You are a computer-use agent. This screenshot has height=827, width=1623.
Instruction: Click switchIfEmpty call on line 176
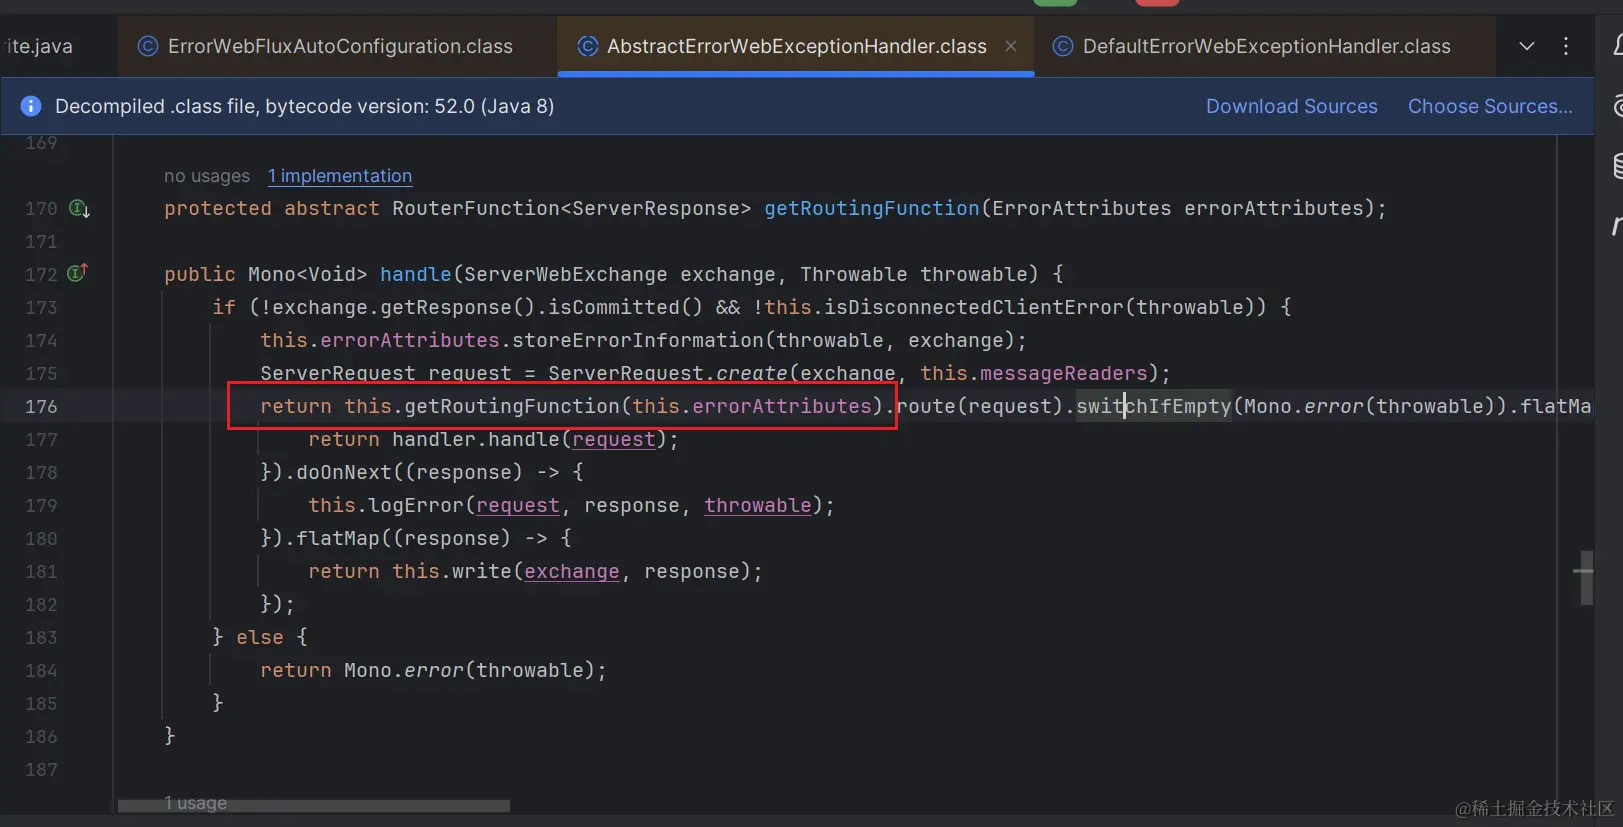[1153, 406]
